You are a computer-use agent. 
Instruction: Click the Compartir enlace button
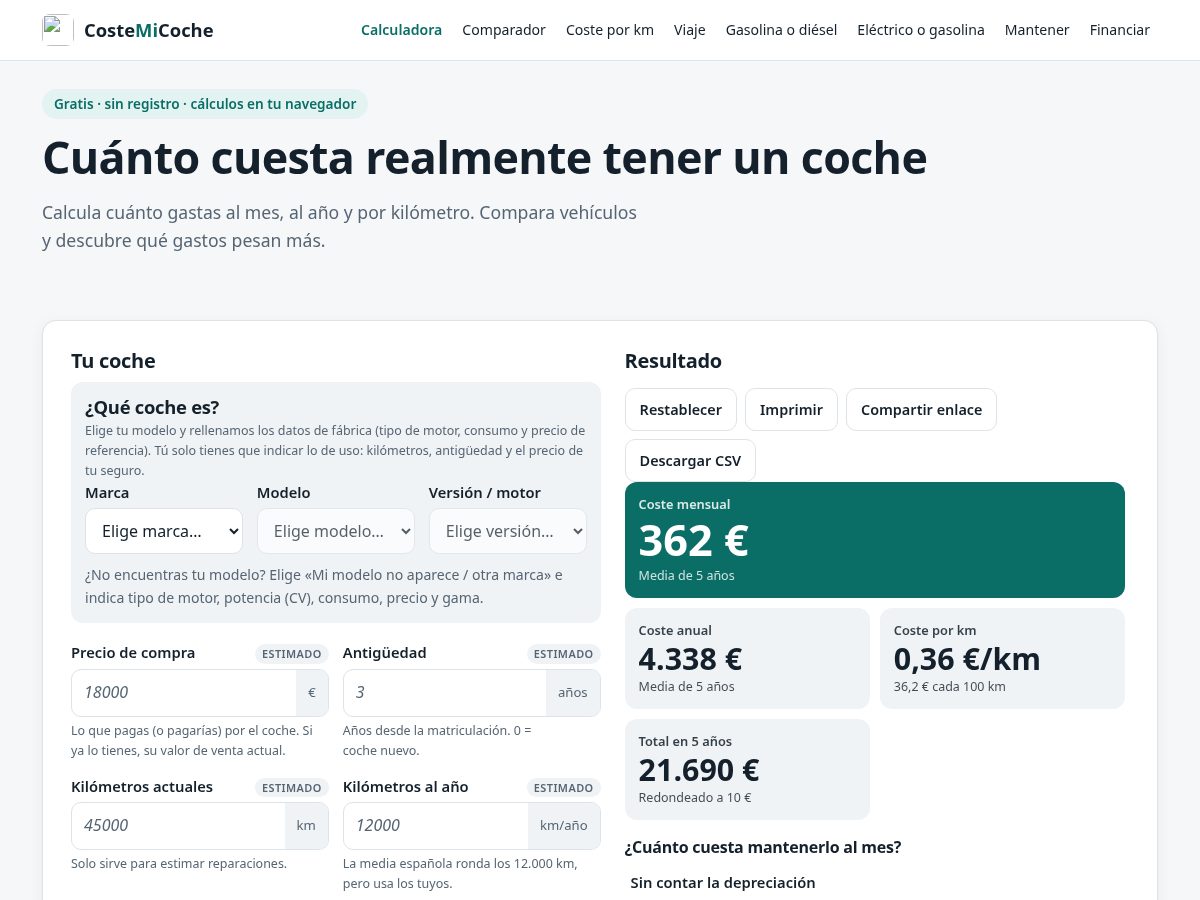point(921,410)
